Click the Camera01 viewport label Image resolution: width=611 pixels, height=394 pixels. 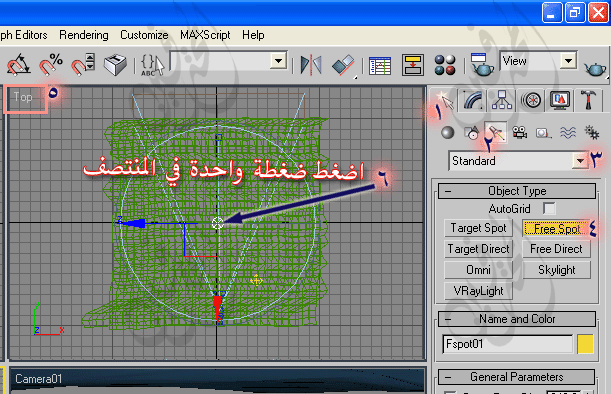(x=39, y=379)
